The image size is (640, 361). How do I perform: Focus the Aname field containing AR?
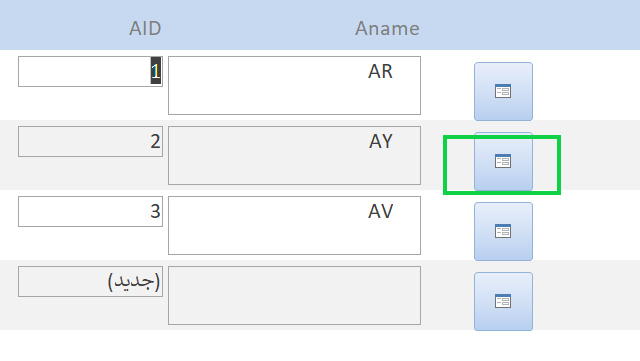(x=294, y=85)
